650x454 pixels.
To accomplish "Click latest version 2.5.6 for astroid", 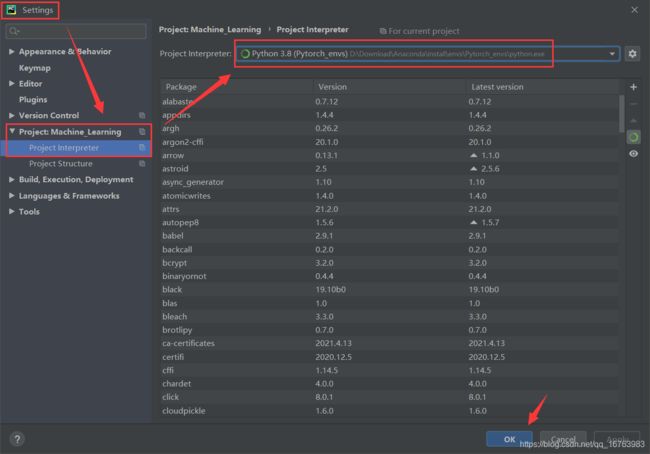I will pyautogui.click(x=490, y=169).
